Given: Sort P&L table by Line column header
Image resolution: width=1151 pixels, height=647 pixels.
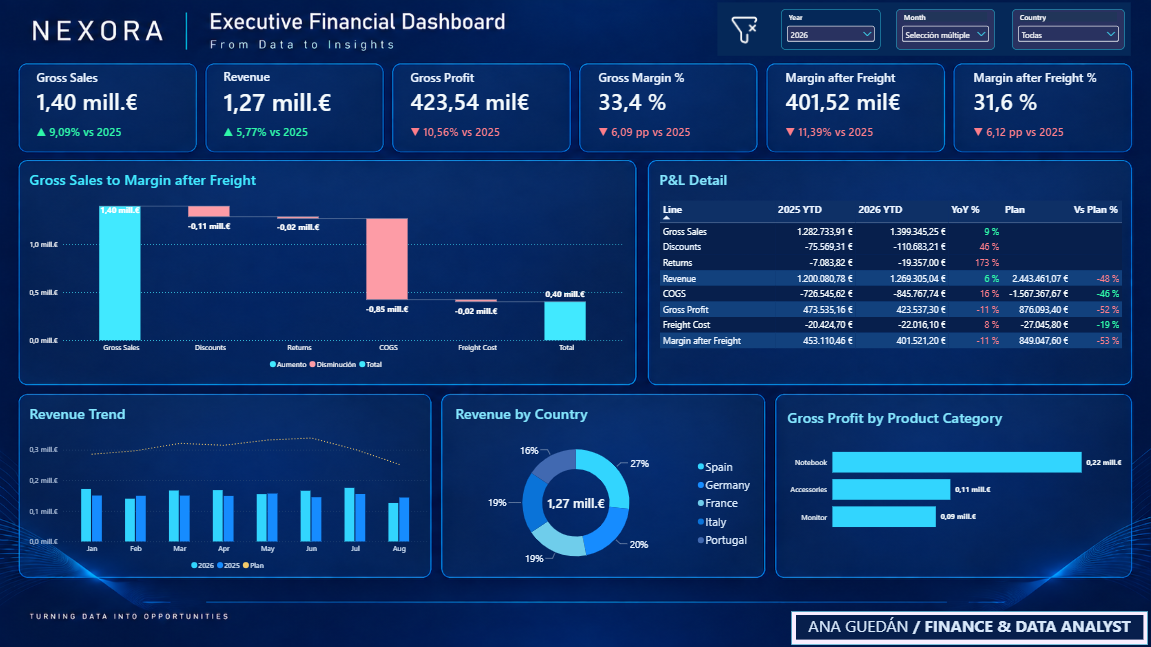Looking at the screenshot, I should click(x=672, y=209).
